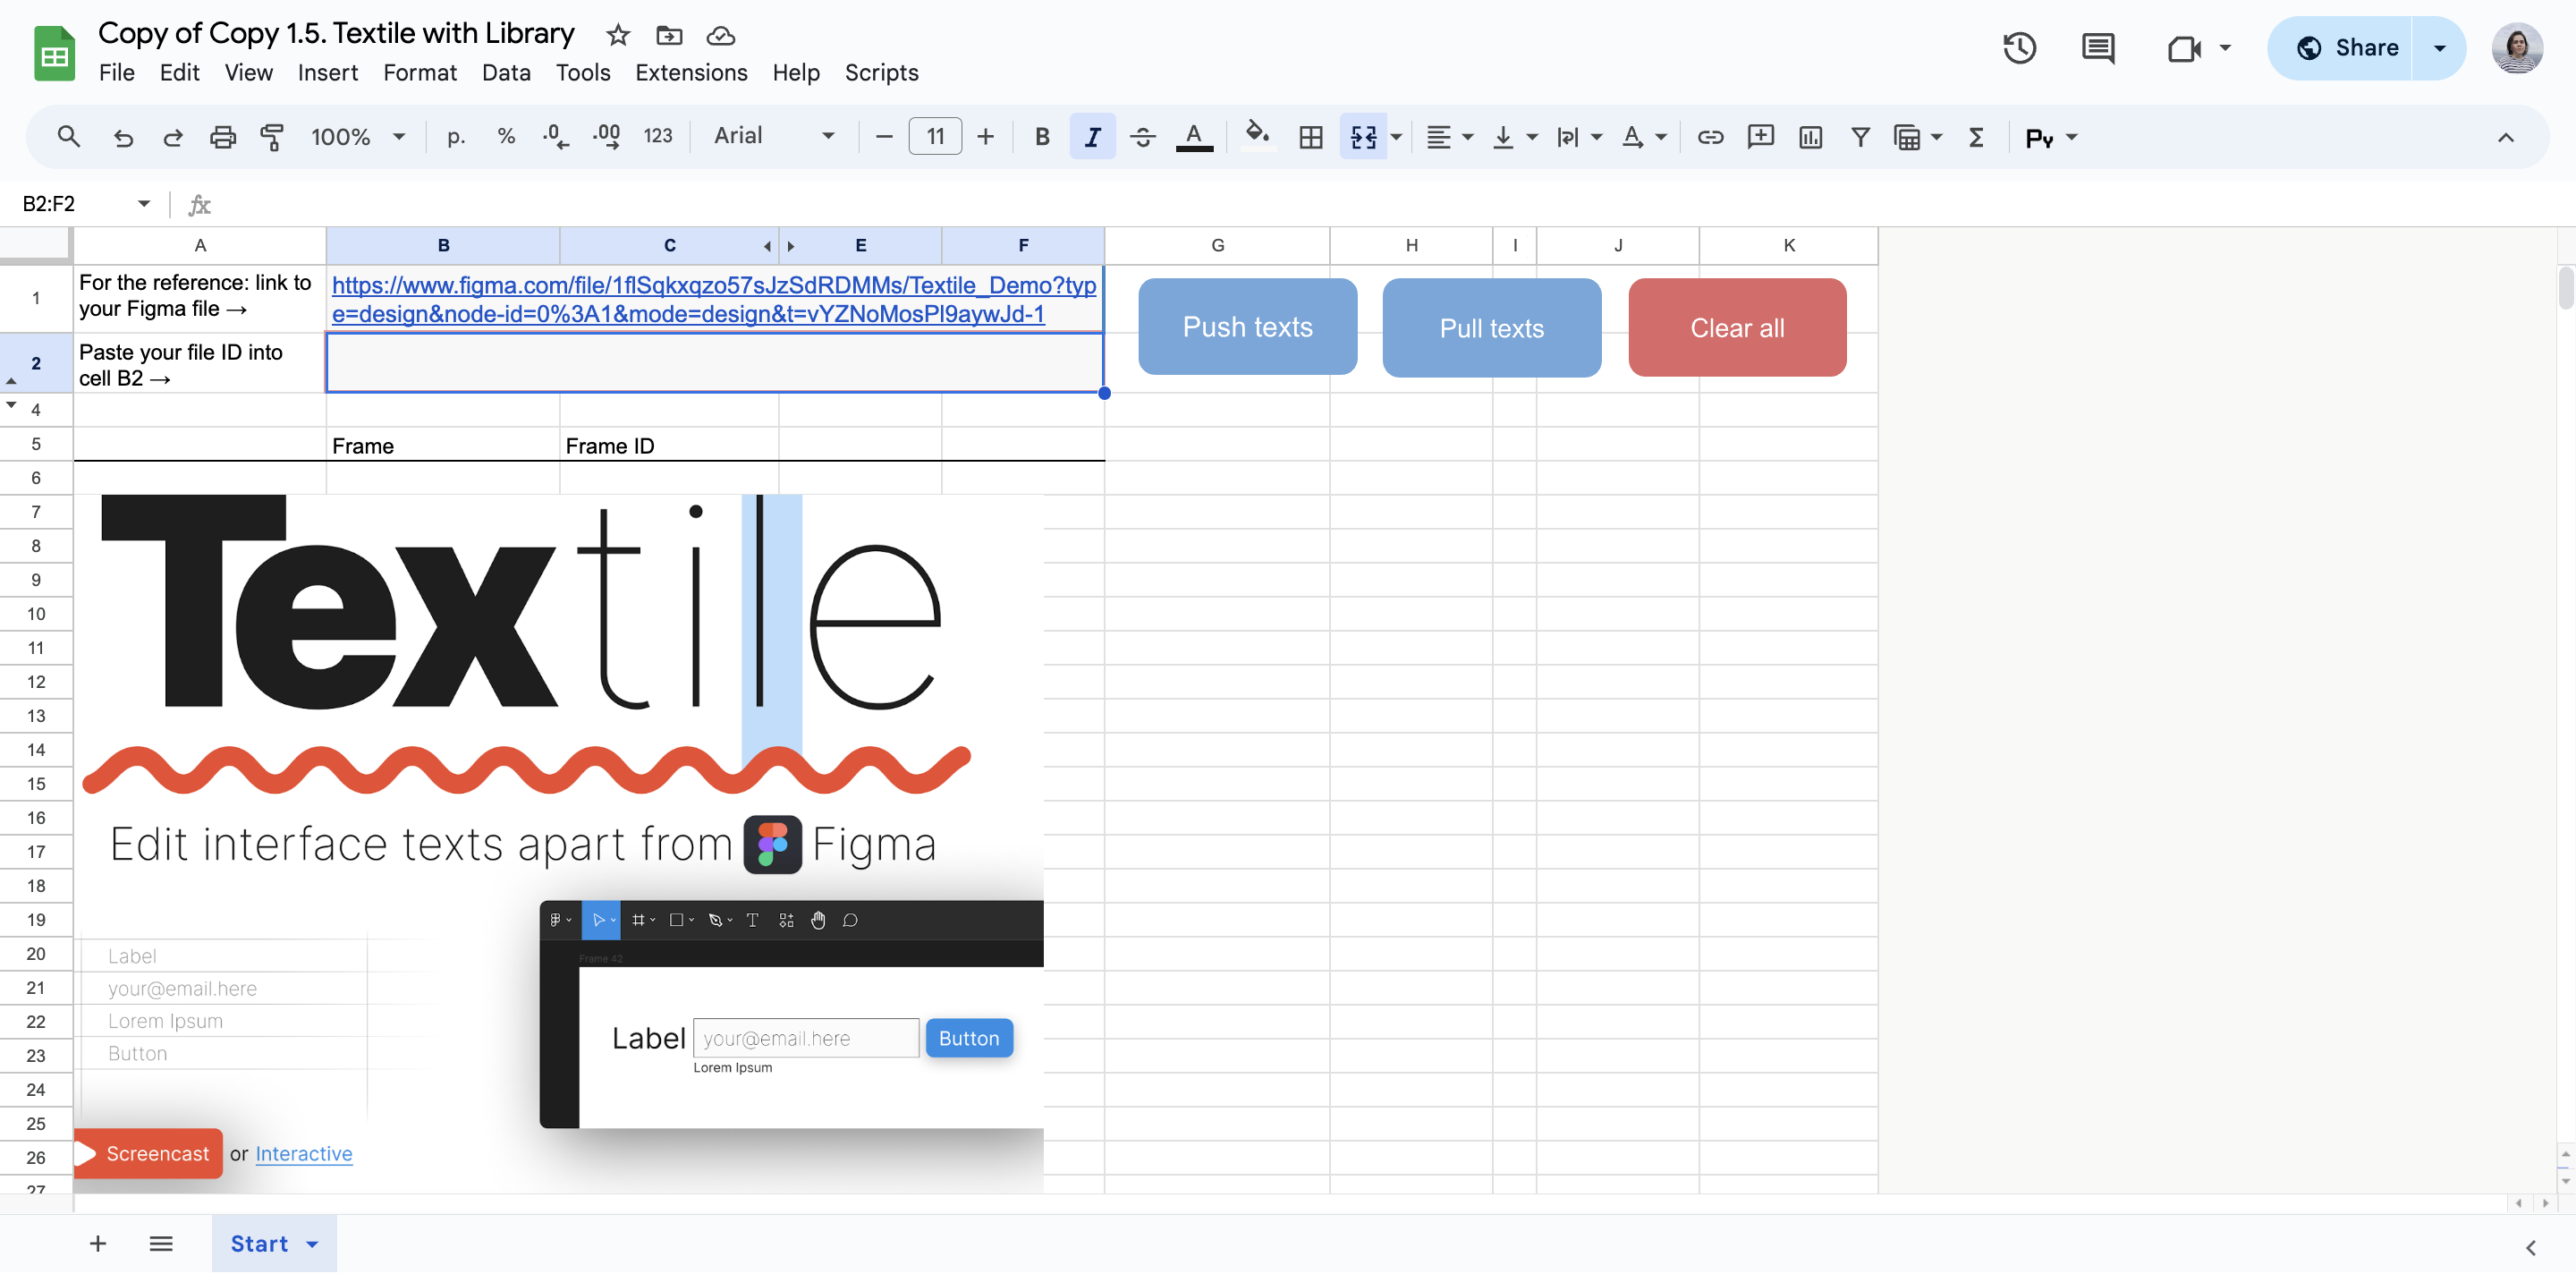Activate the paint format tool
This screenshot has height=1274, width=2576.
coord(271,137)
